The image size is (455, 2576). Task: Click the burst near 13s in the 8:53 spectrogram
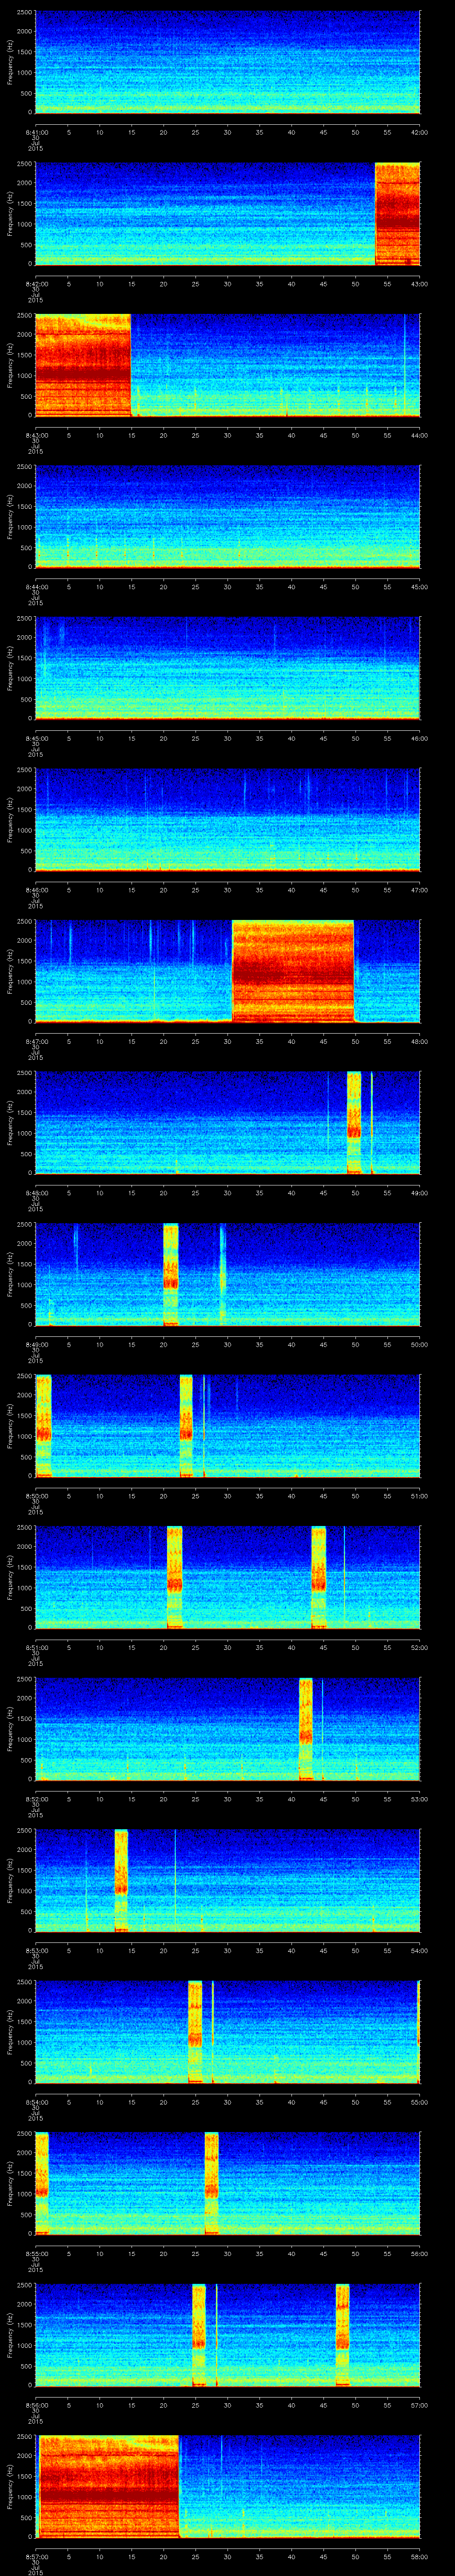coord(121,1880)
